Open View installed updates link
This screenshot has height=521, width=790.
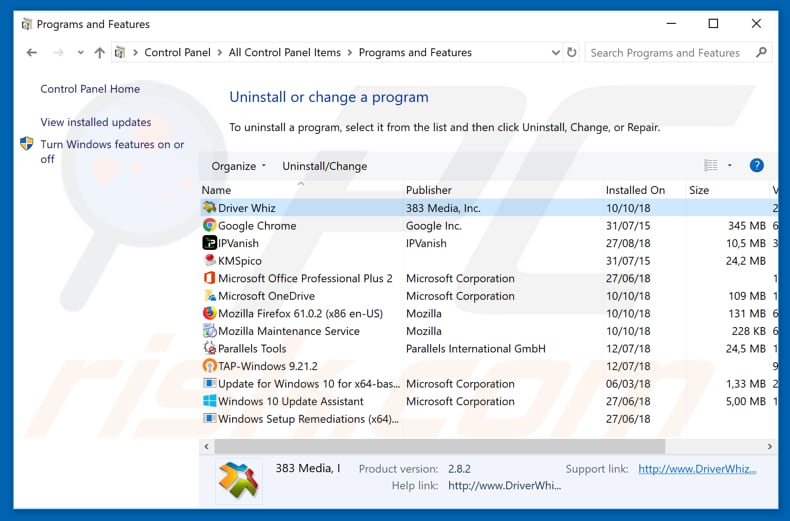tap(96, 122)
